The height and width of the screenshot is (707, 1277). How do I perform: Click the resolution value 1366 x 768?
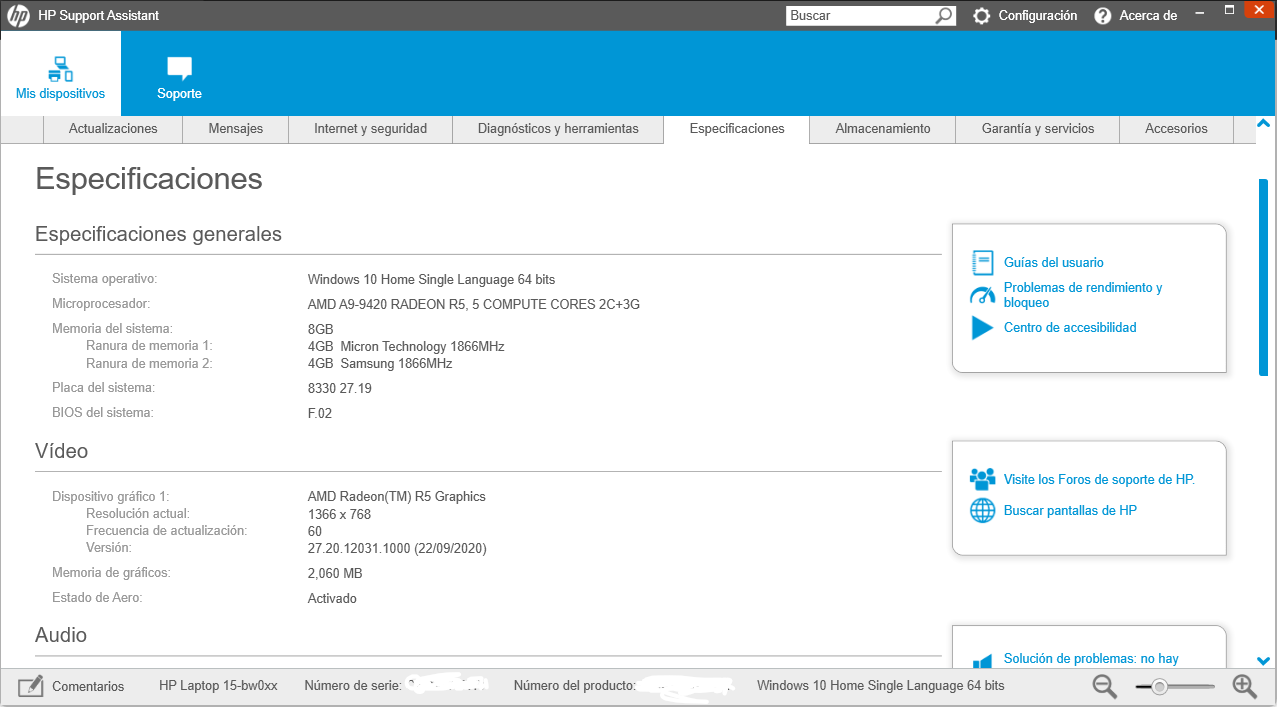click(339, 515)
